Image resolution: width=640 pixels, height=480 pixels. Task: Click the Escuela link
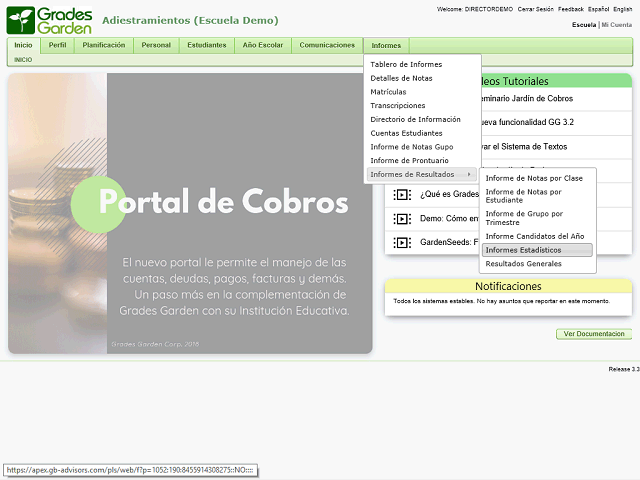(x=584, y=25)
